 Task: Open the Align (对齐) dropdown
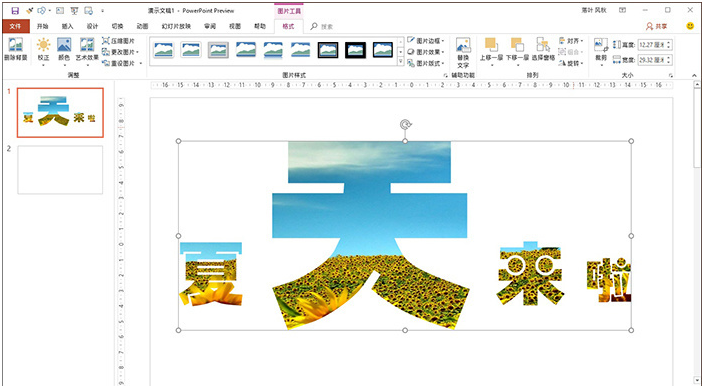point(571,41)
